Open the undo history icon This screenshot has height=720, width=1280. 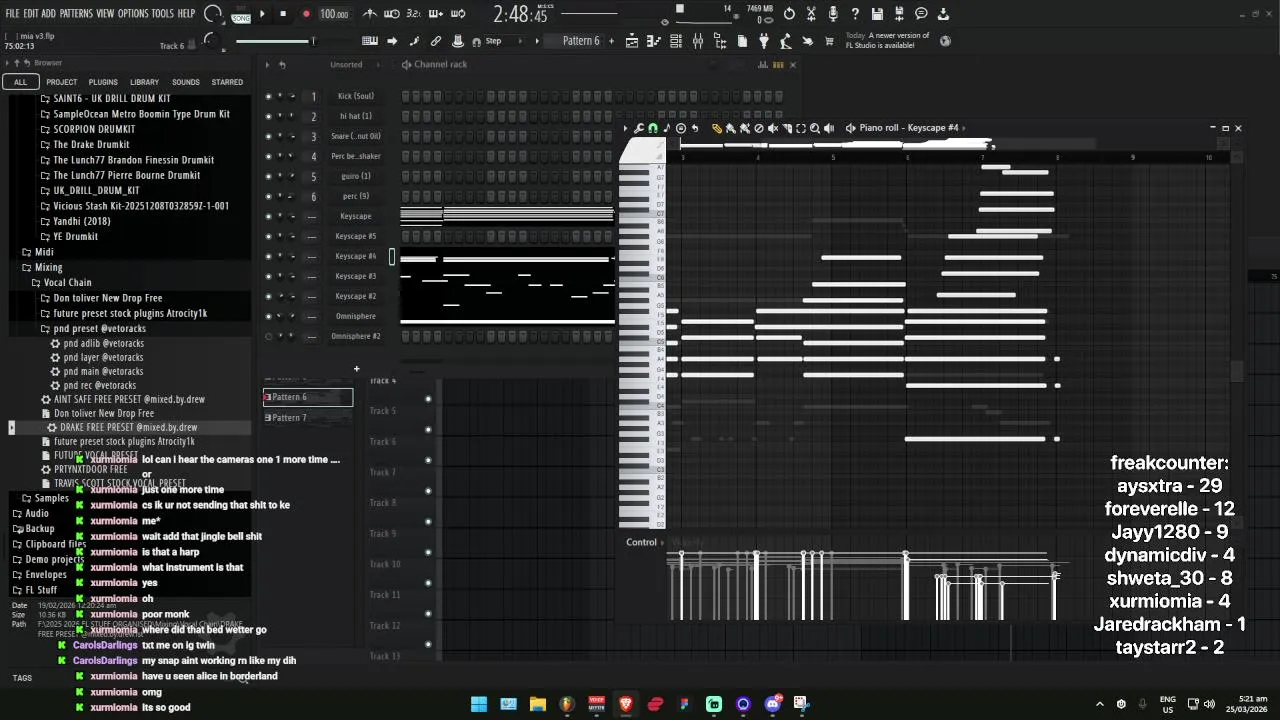pos(789,14)
